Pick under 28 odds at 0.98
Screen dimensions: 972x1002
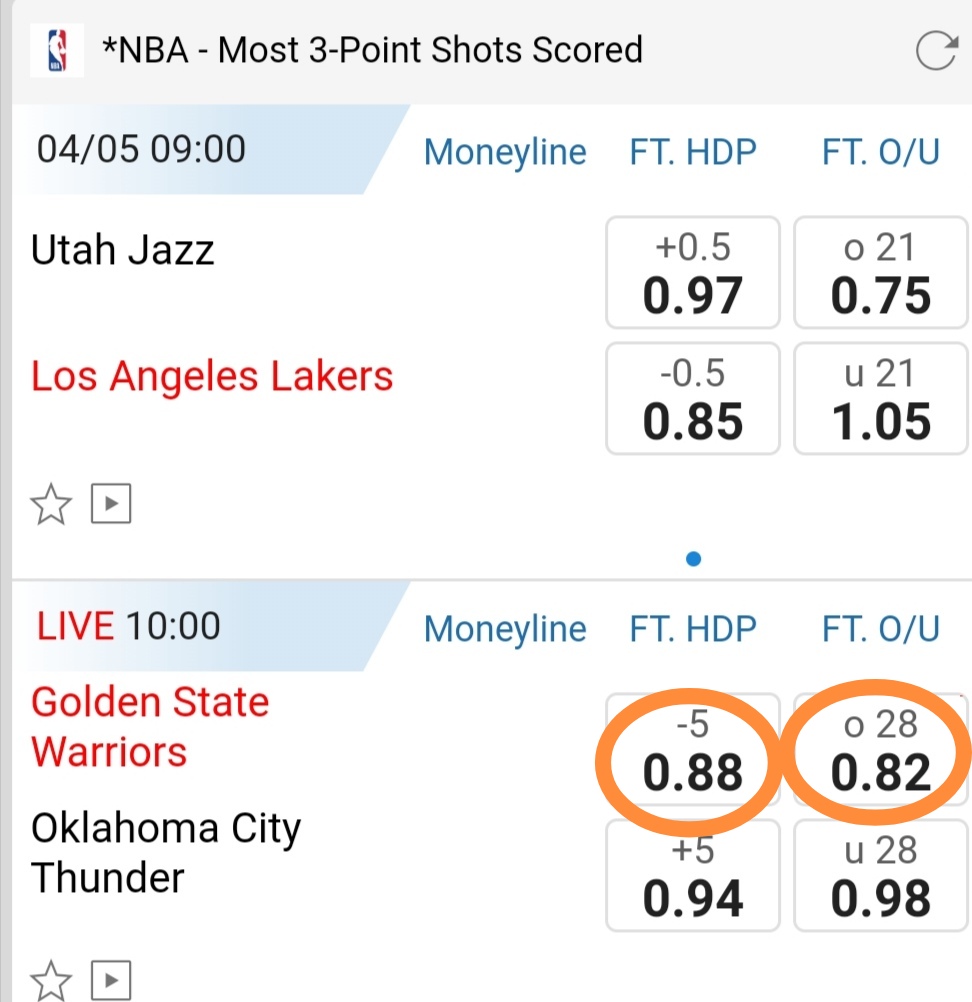pos(880,876)
